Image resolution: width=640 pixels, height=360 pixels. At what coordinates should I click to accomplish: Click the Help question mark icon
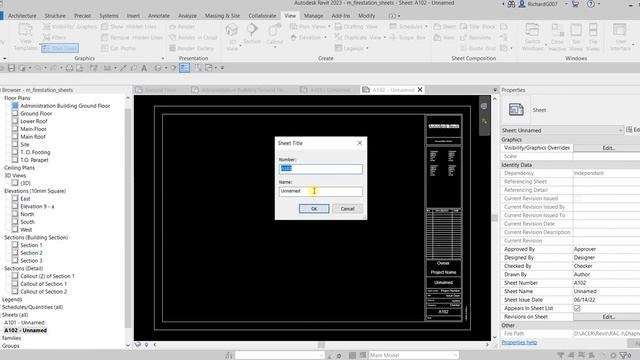591,4
